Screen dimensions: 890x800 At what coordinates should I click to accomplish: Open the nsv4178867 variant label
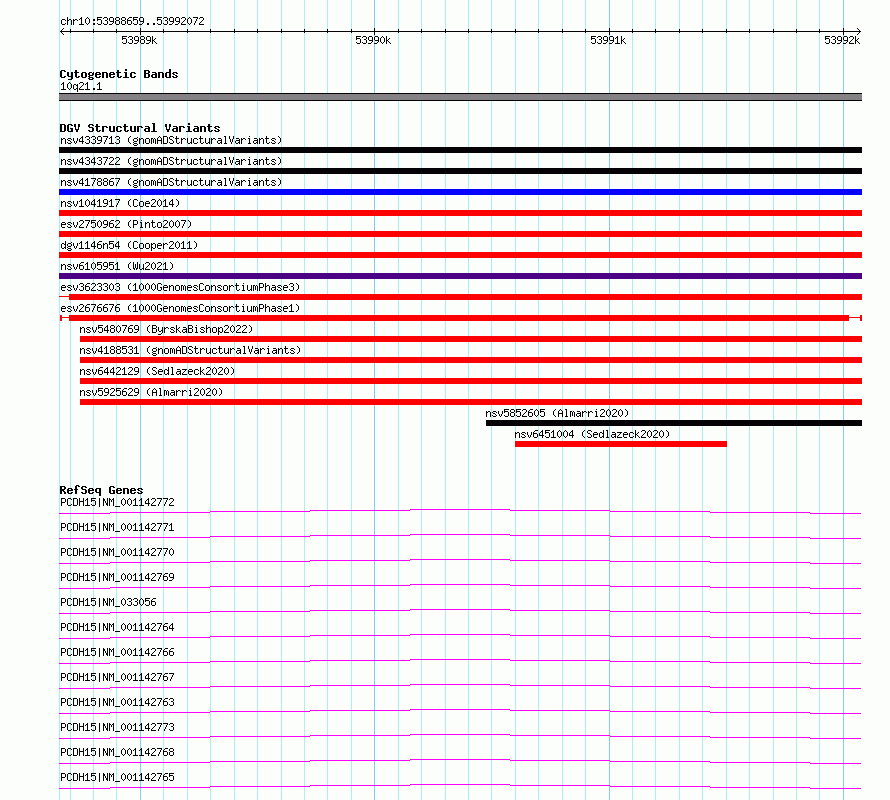click(171, 182)
